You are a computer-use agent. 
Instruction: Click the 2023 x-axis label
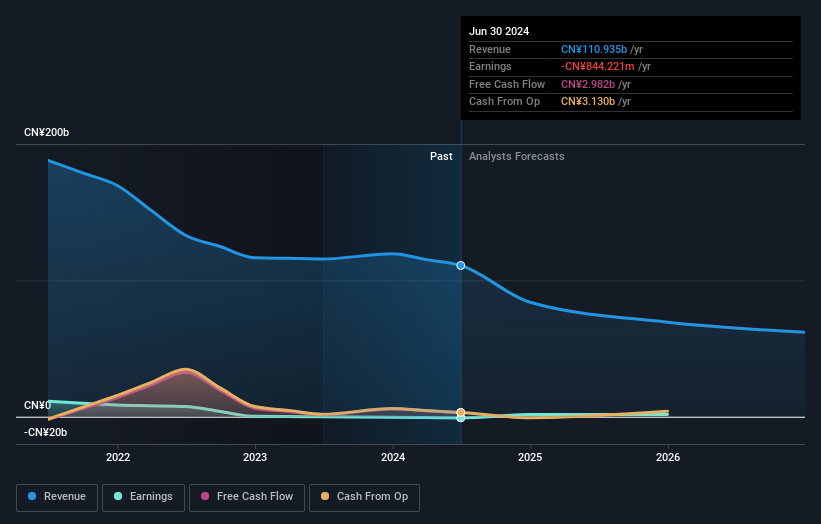pos(255,457)
